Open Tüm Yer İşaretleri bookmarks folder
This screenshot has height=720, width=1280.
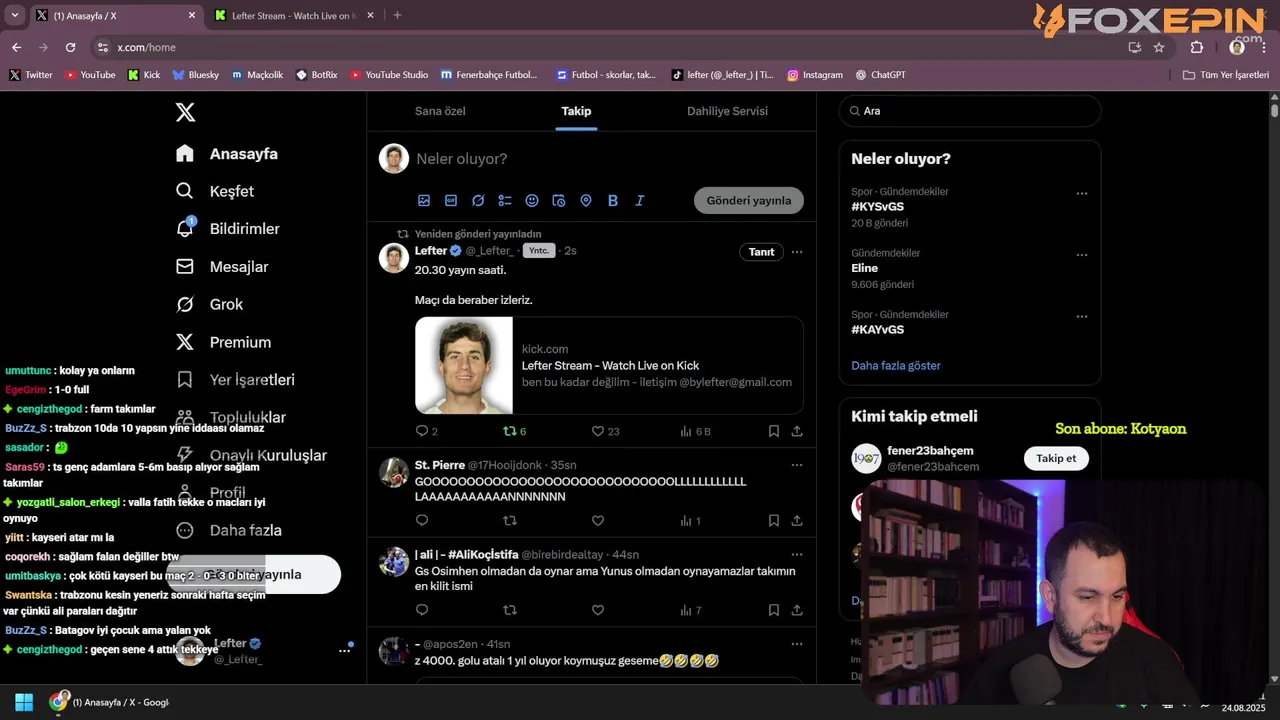pyautogui.click(x=1226, y=75)
